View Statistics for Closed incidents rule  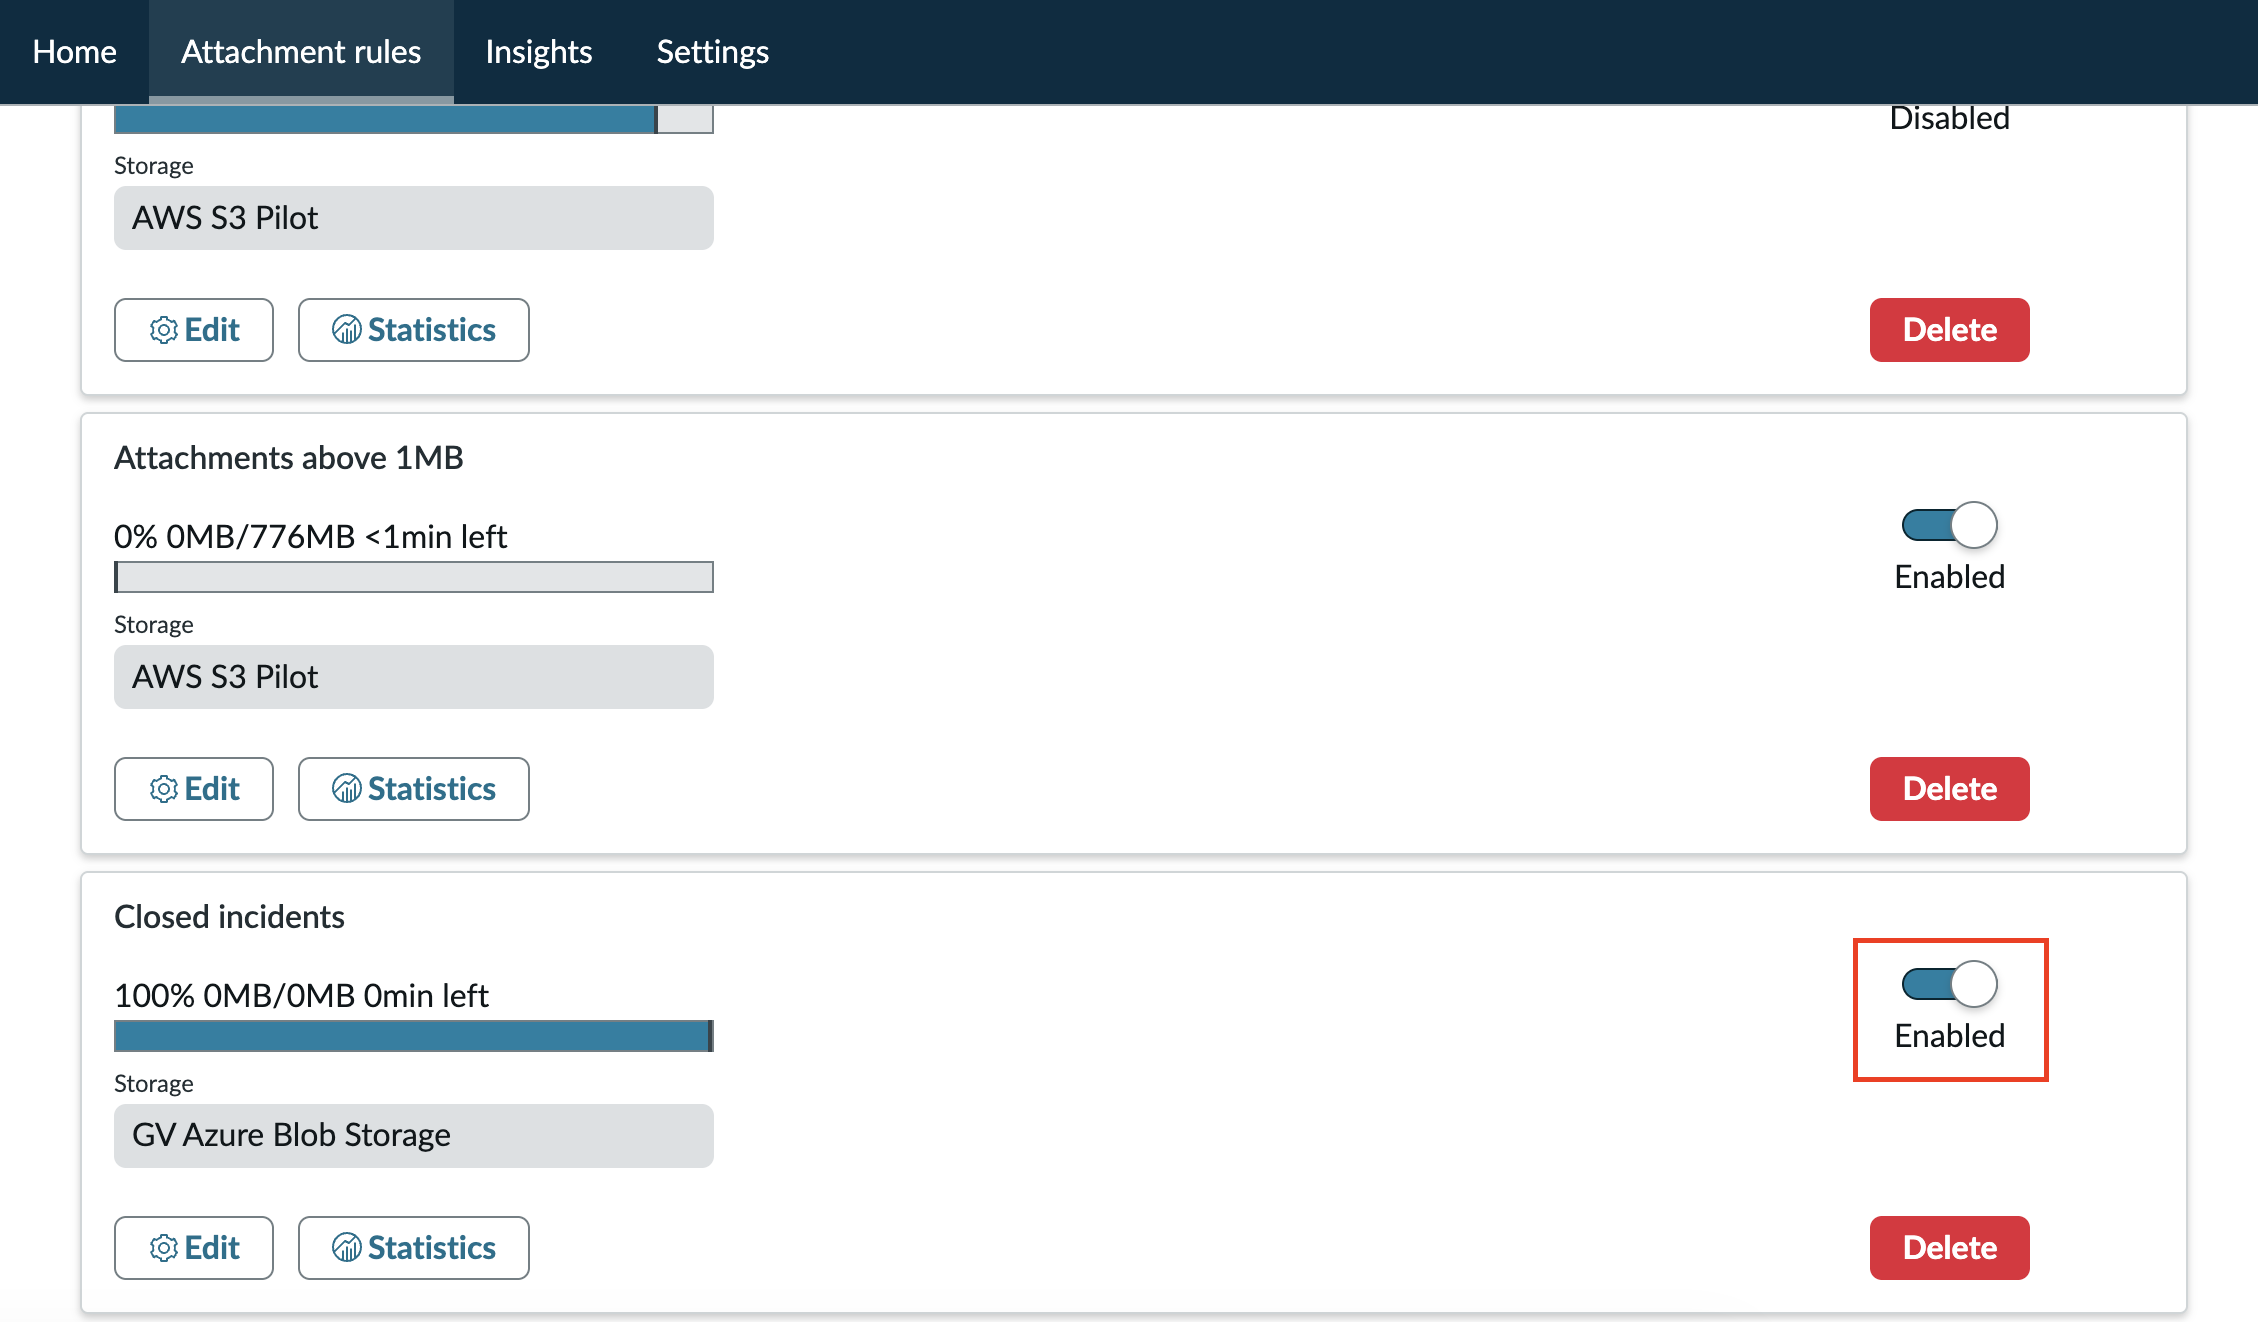coord(414,1248)
